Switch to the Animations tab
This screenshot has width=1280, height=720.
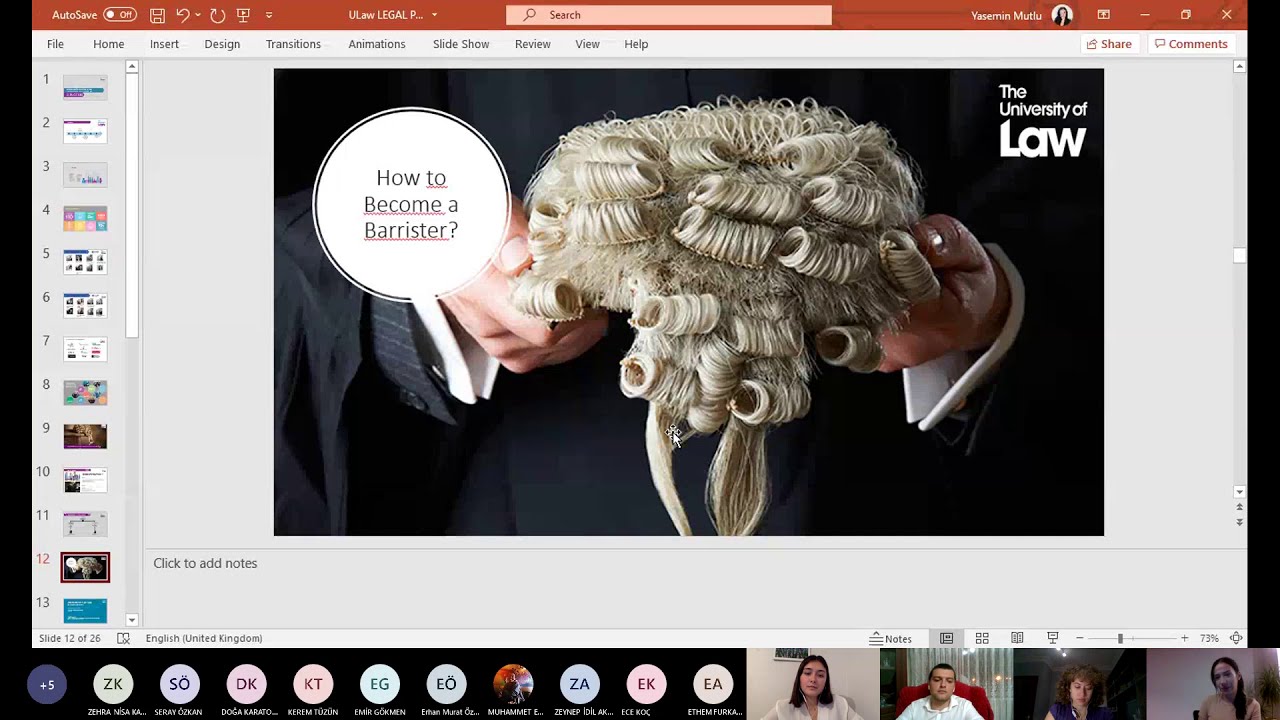[x=377, y=44]
